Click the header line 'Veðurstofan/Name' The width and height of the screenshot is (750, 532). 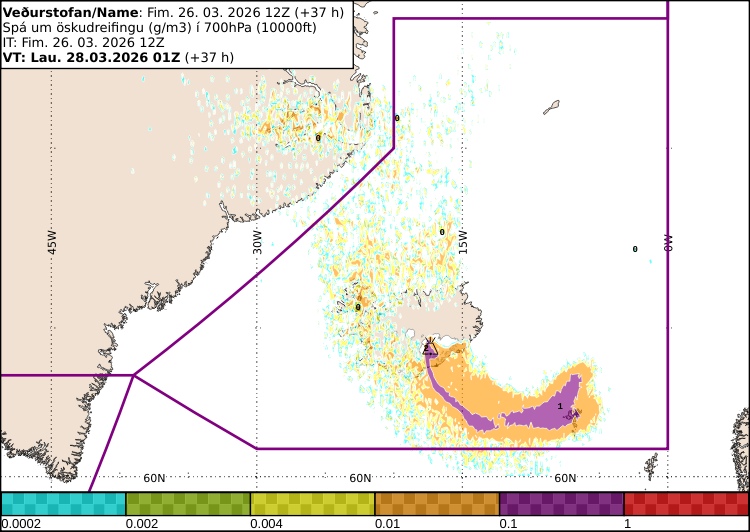click(173, 12)
